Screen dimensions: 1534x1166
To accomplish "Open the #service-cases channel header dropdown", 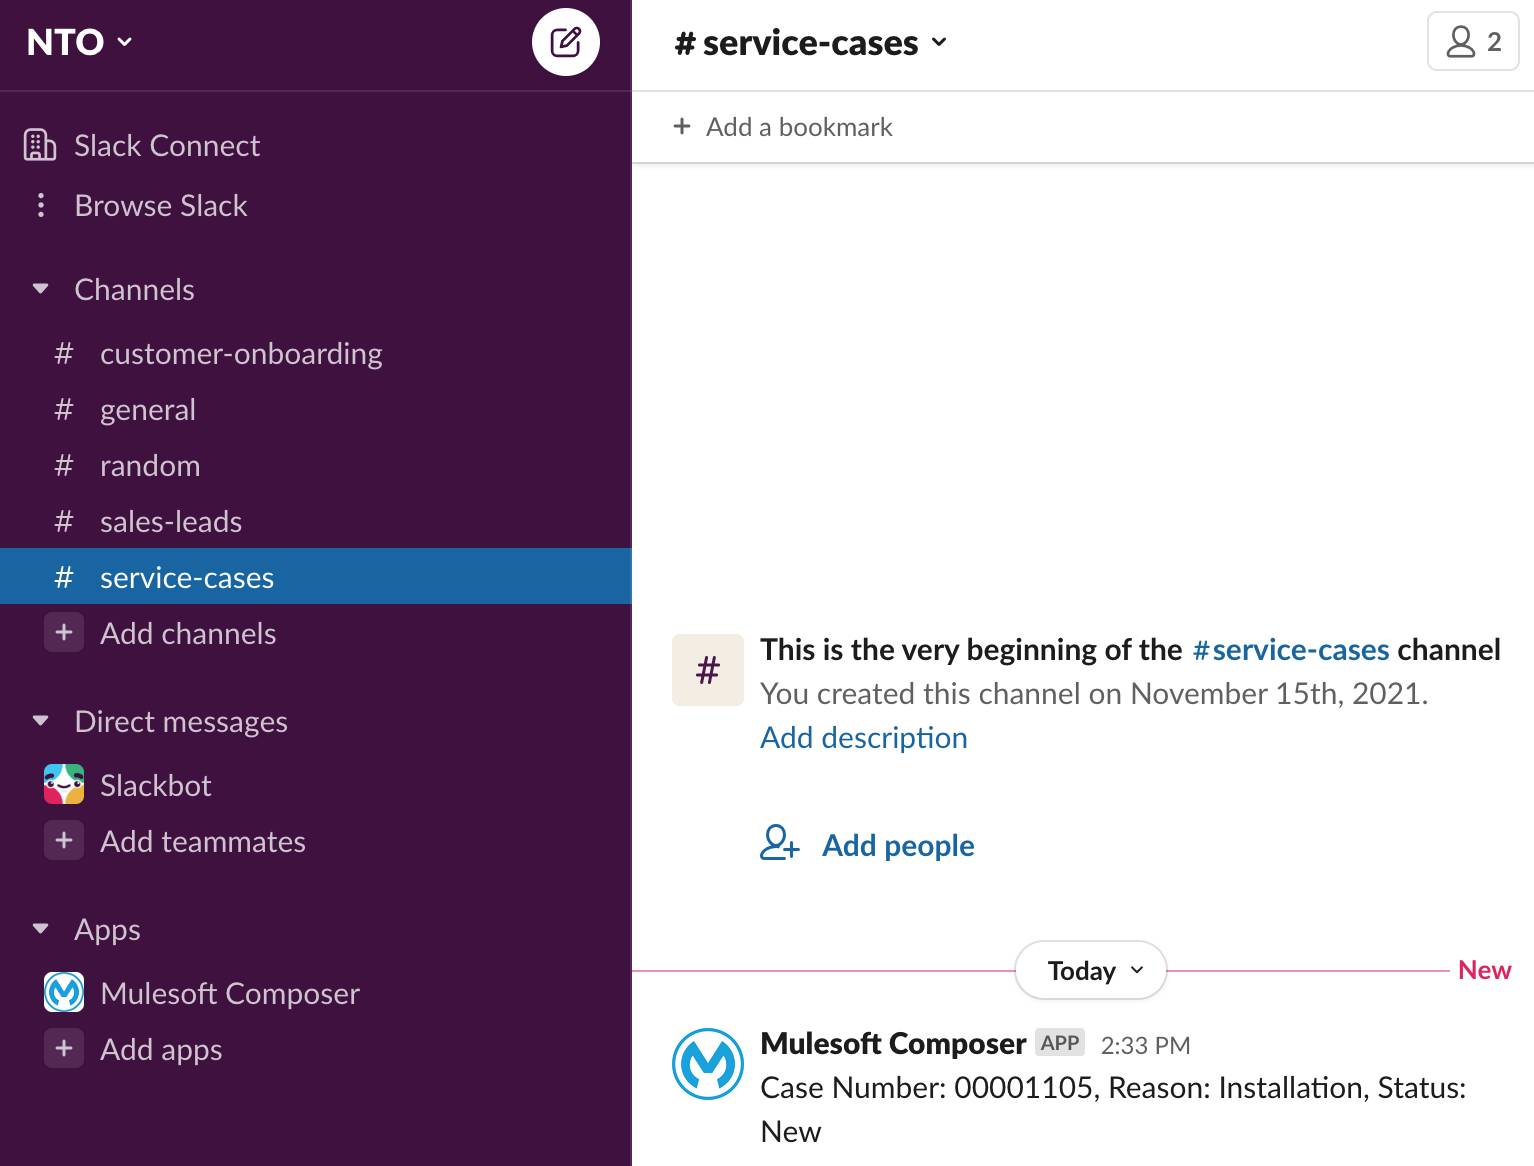I will (x=810, y=43).
